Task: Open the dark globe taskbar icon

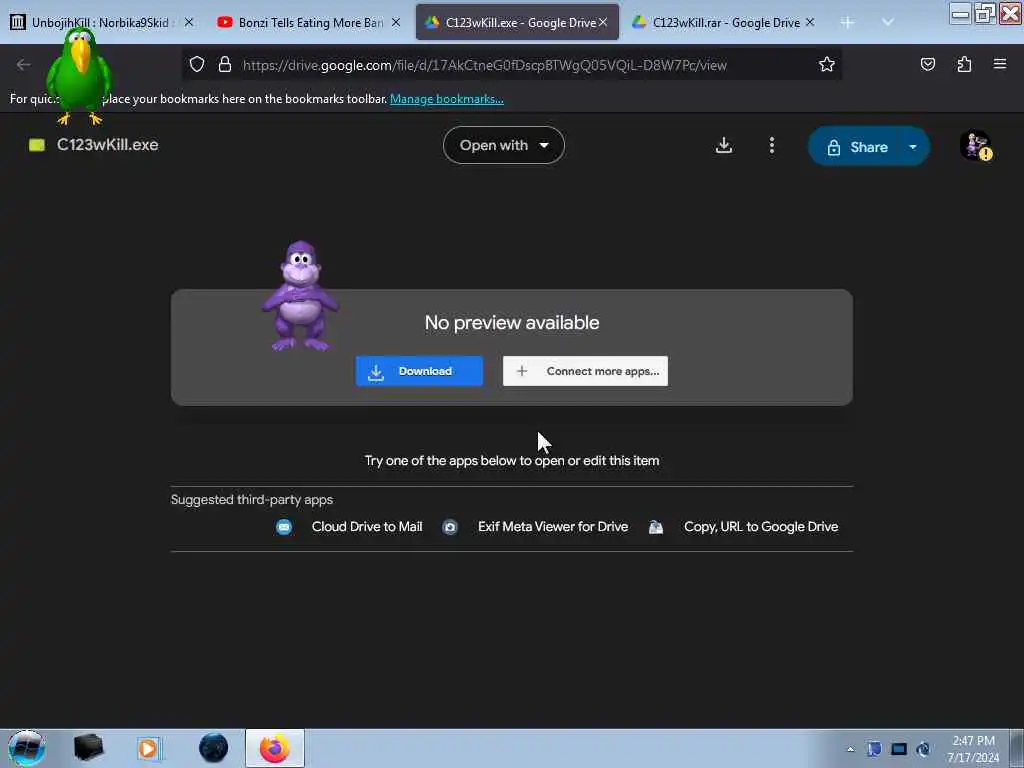Action: 213,748
